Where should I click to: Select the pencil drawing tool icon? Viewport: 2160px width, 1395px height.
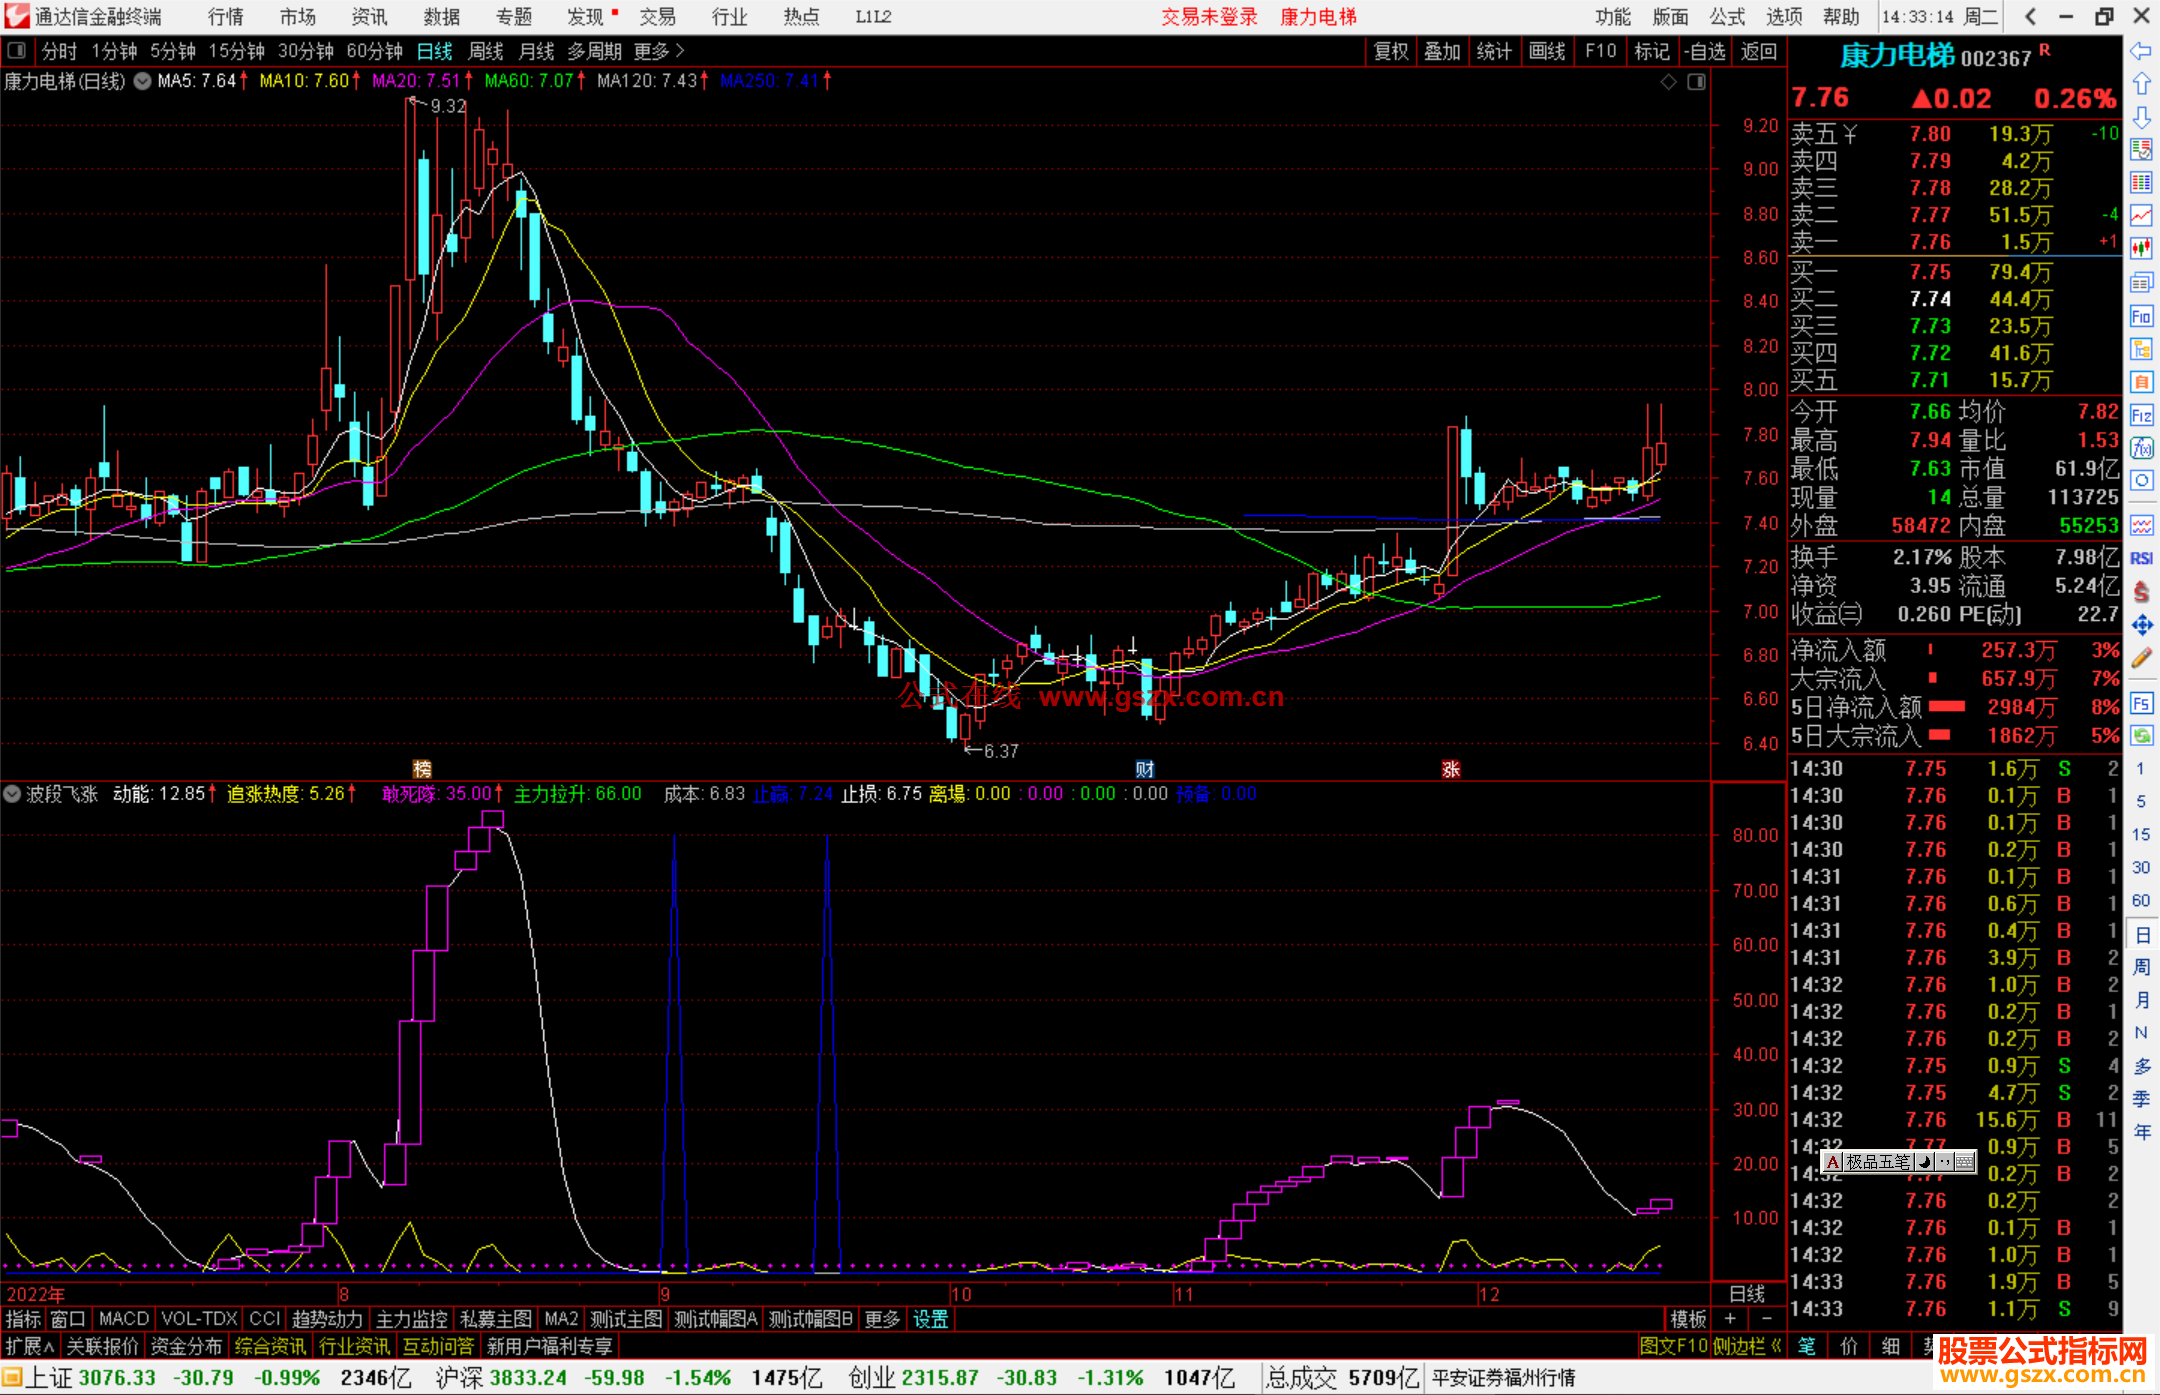pos(2141,658)
